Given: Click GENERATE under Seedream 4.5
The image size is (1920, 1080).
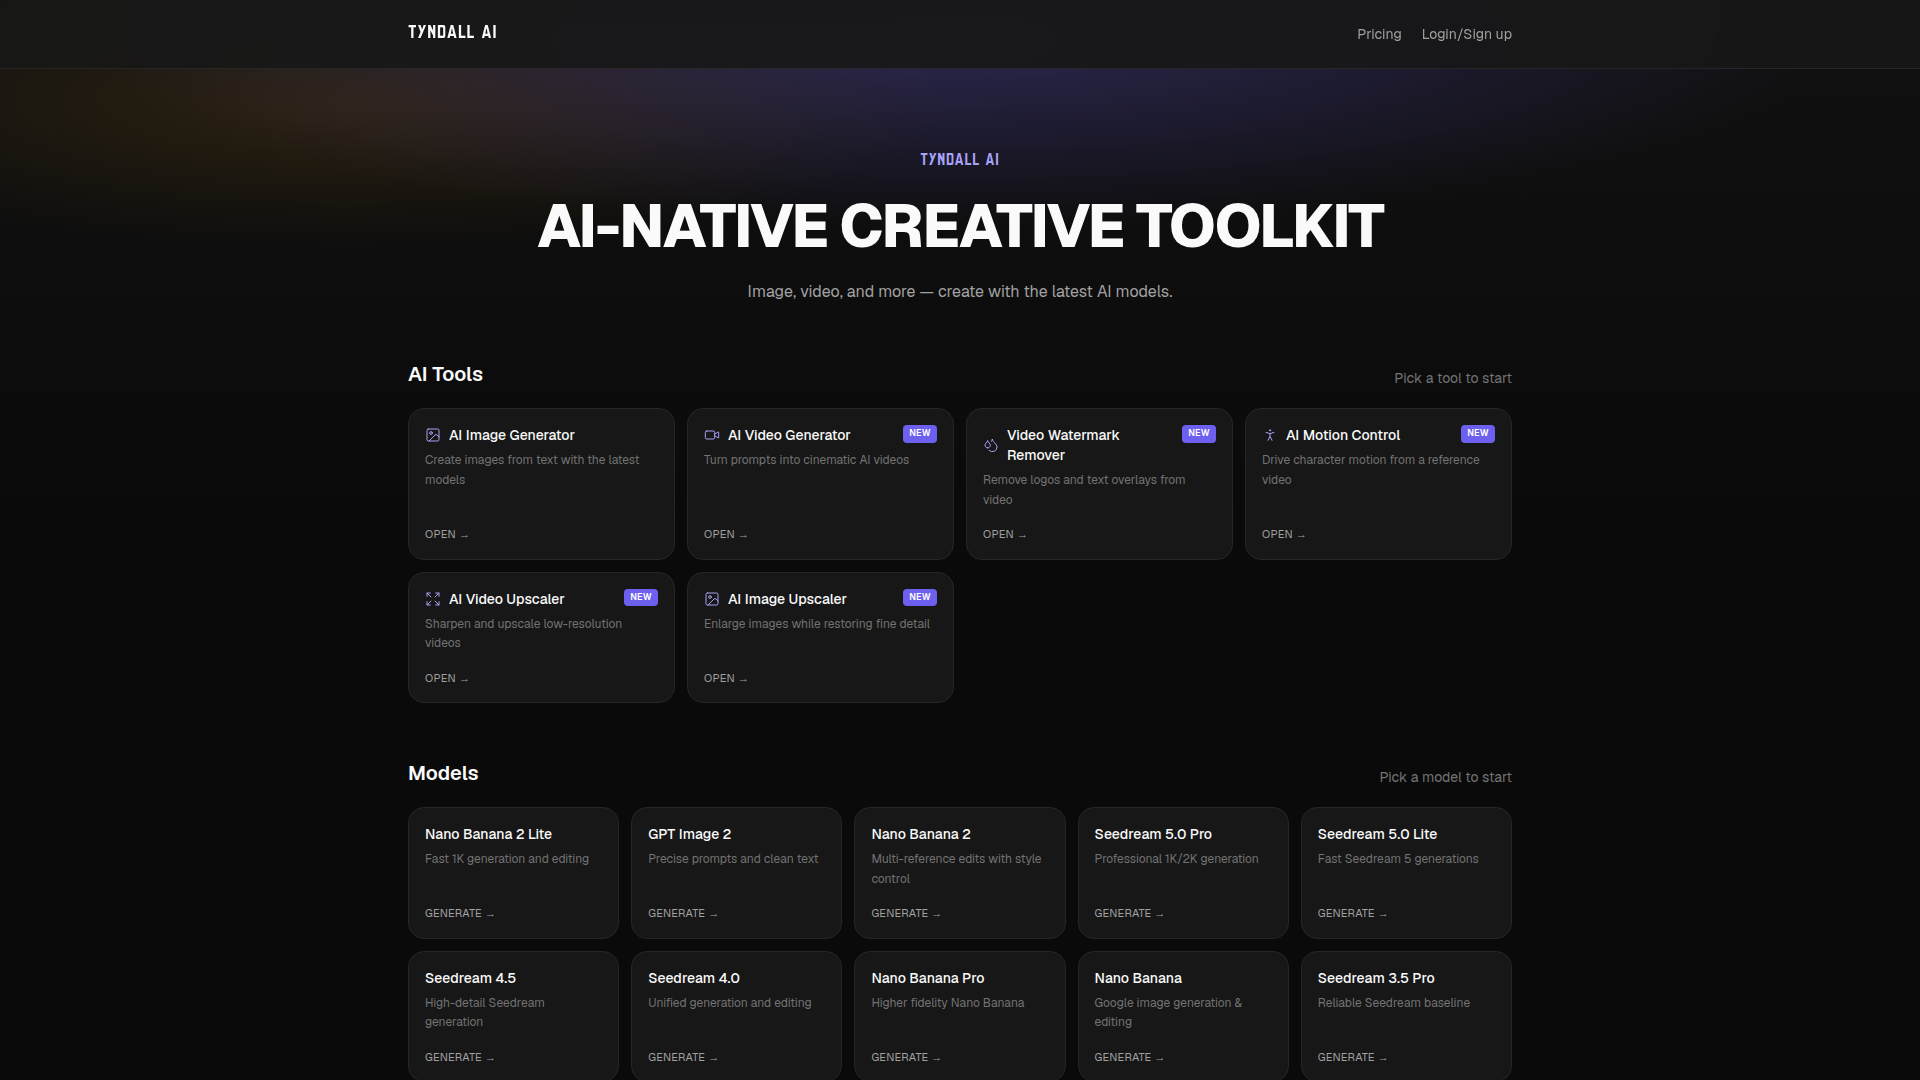Looking at the screenshot, I should coord(460,1057).
